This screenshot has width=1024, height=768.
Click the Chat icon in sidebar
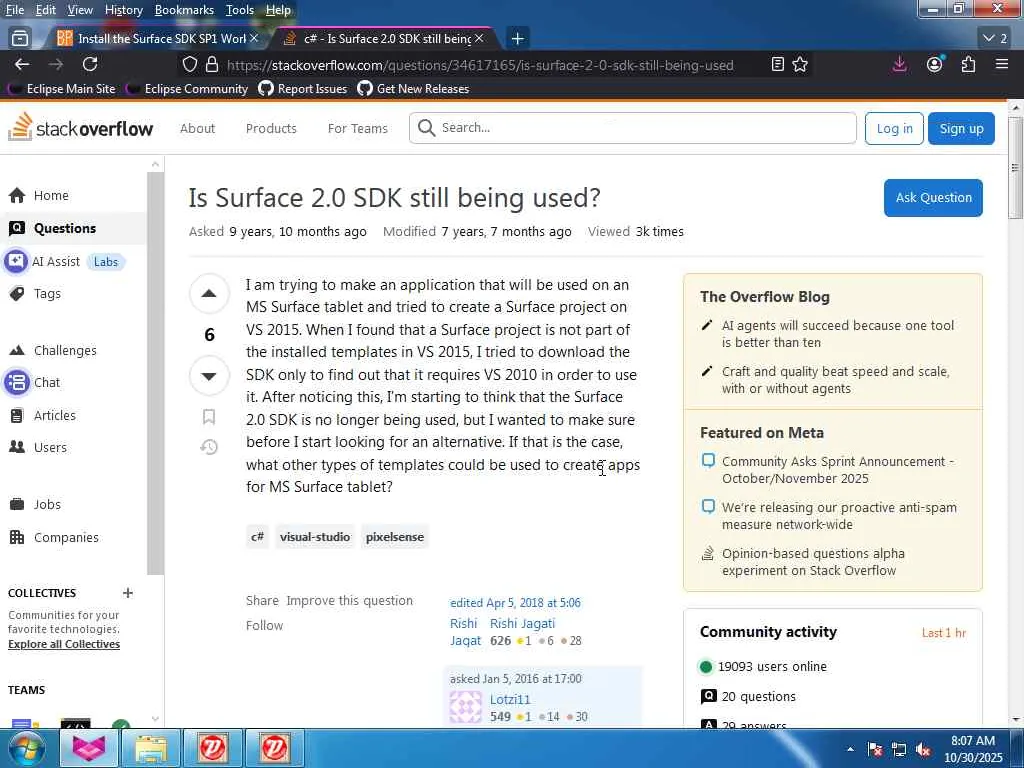click(16, 382)
